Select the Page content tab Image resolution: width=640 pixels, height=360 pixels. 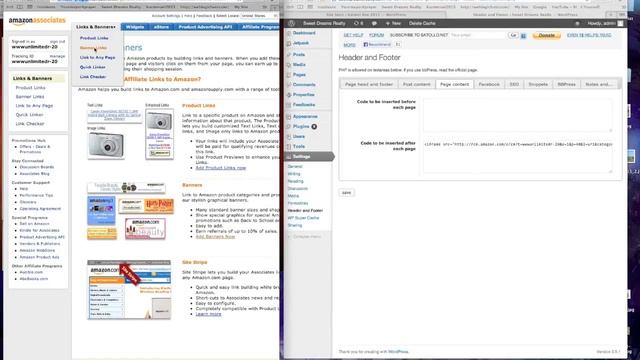(454, 84)
